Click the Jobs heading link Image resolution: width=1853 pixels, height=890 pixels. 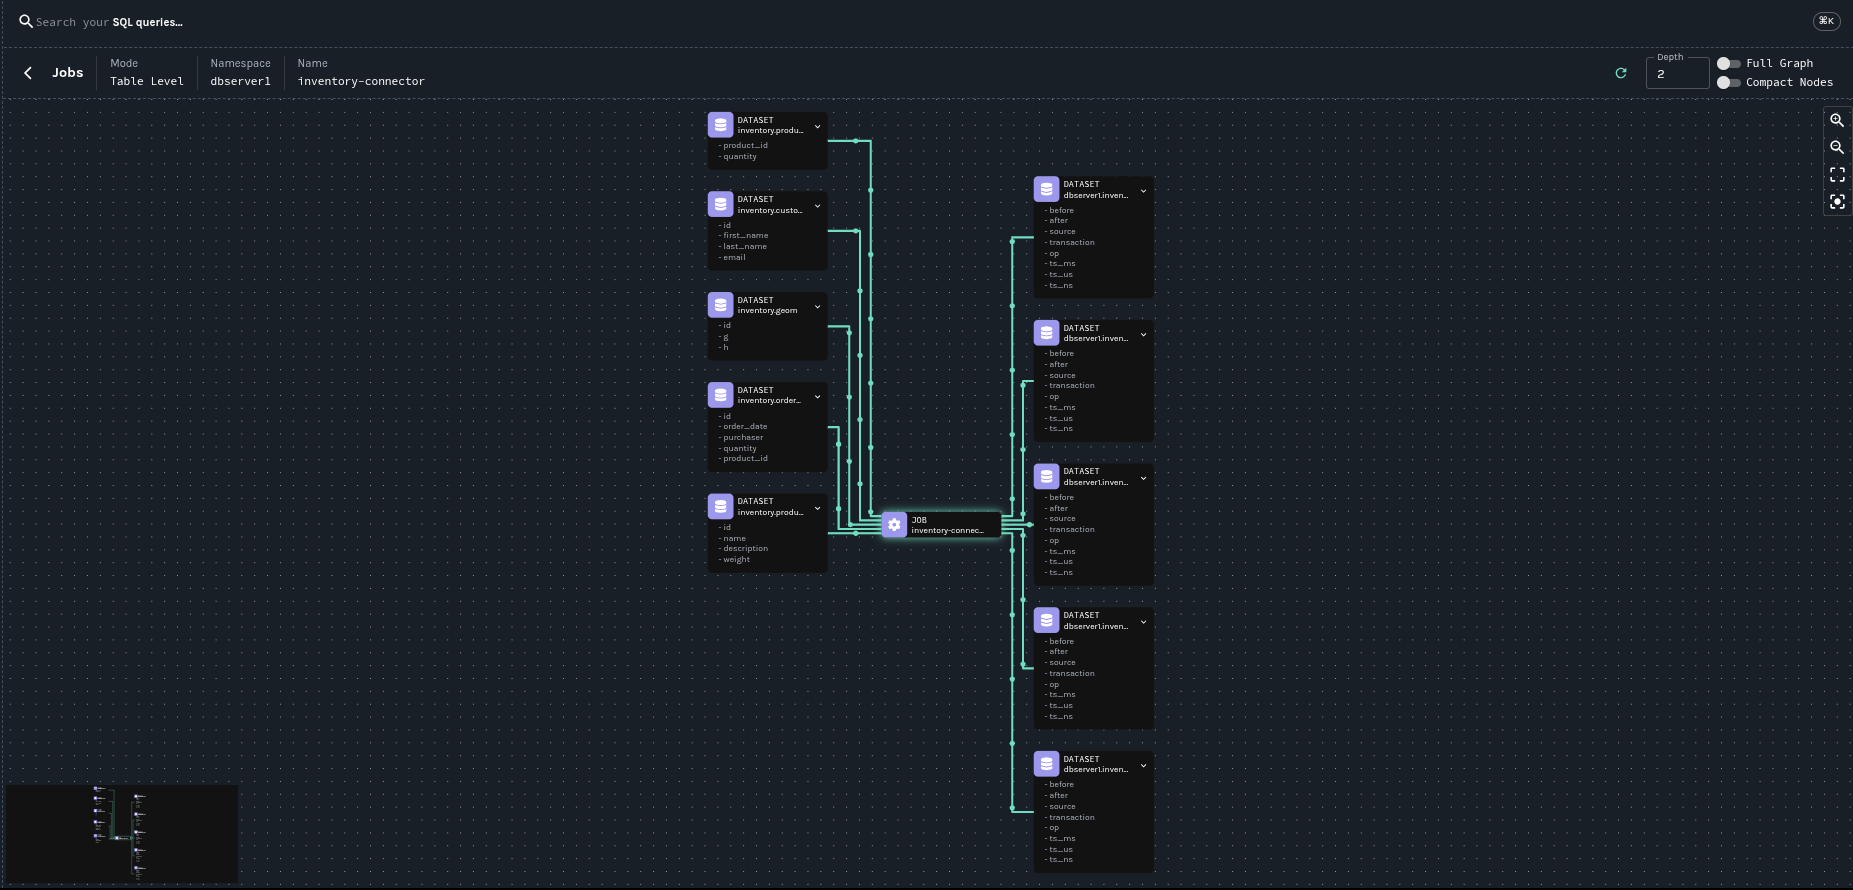68,73
